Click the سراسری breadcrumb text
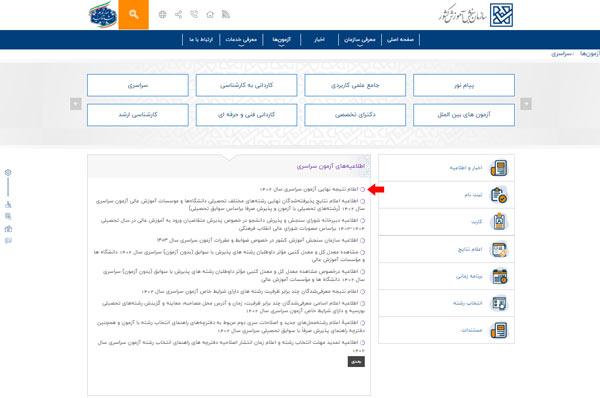 click(x=561, y=54)
